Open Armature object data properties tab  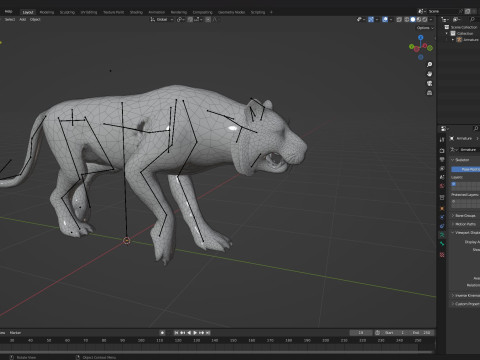click(442, 235)
